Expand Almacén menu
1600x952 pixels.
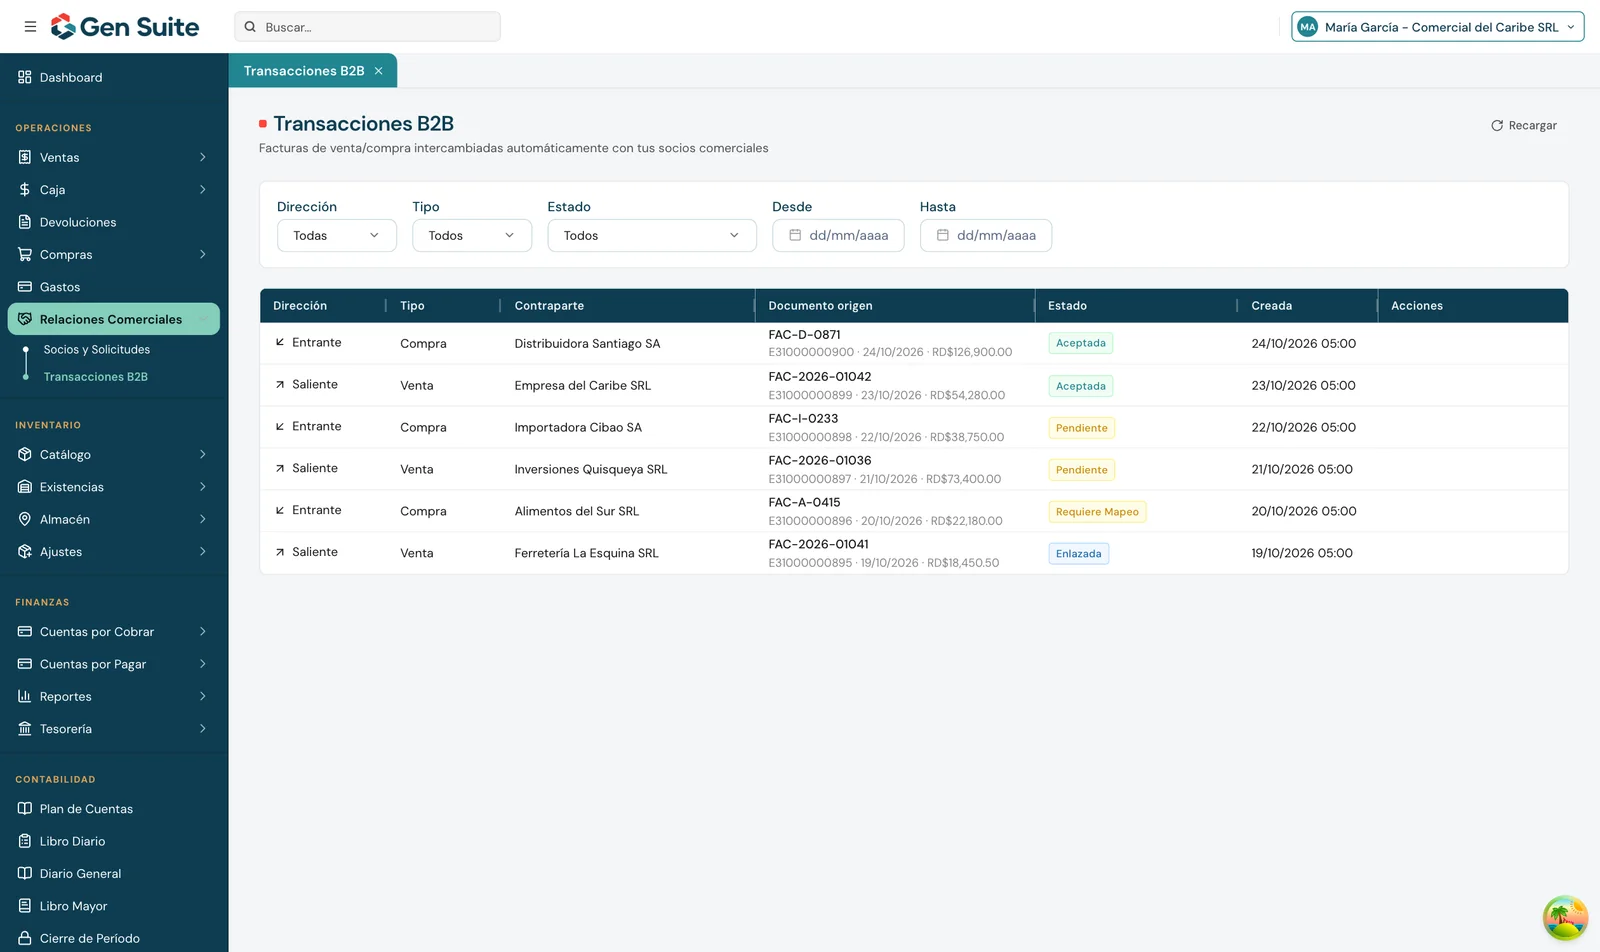pyautogui.click(x=114, y=519)
